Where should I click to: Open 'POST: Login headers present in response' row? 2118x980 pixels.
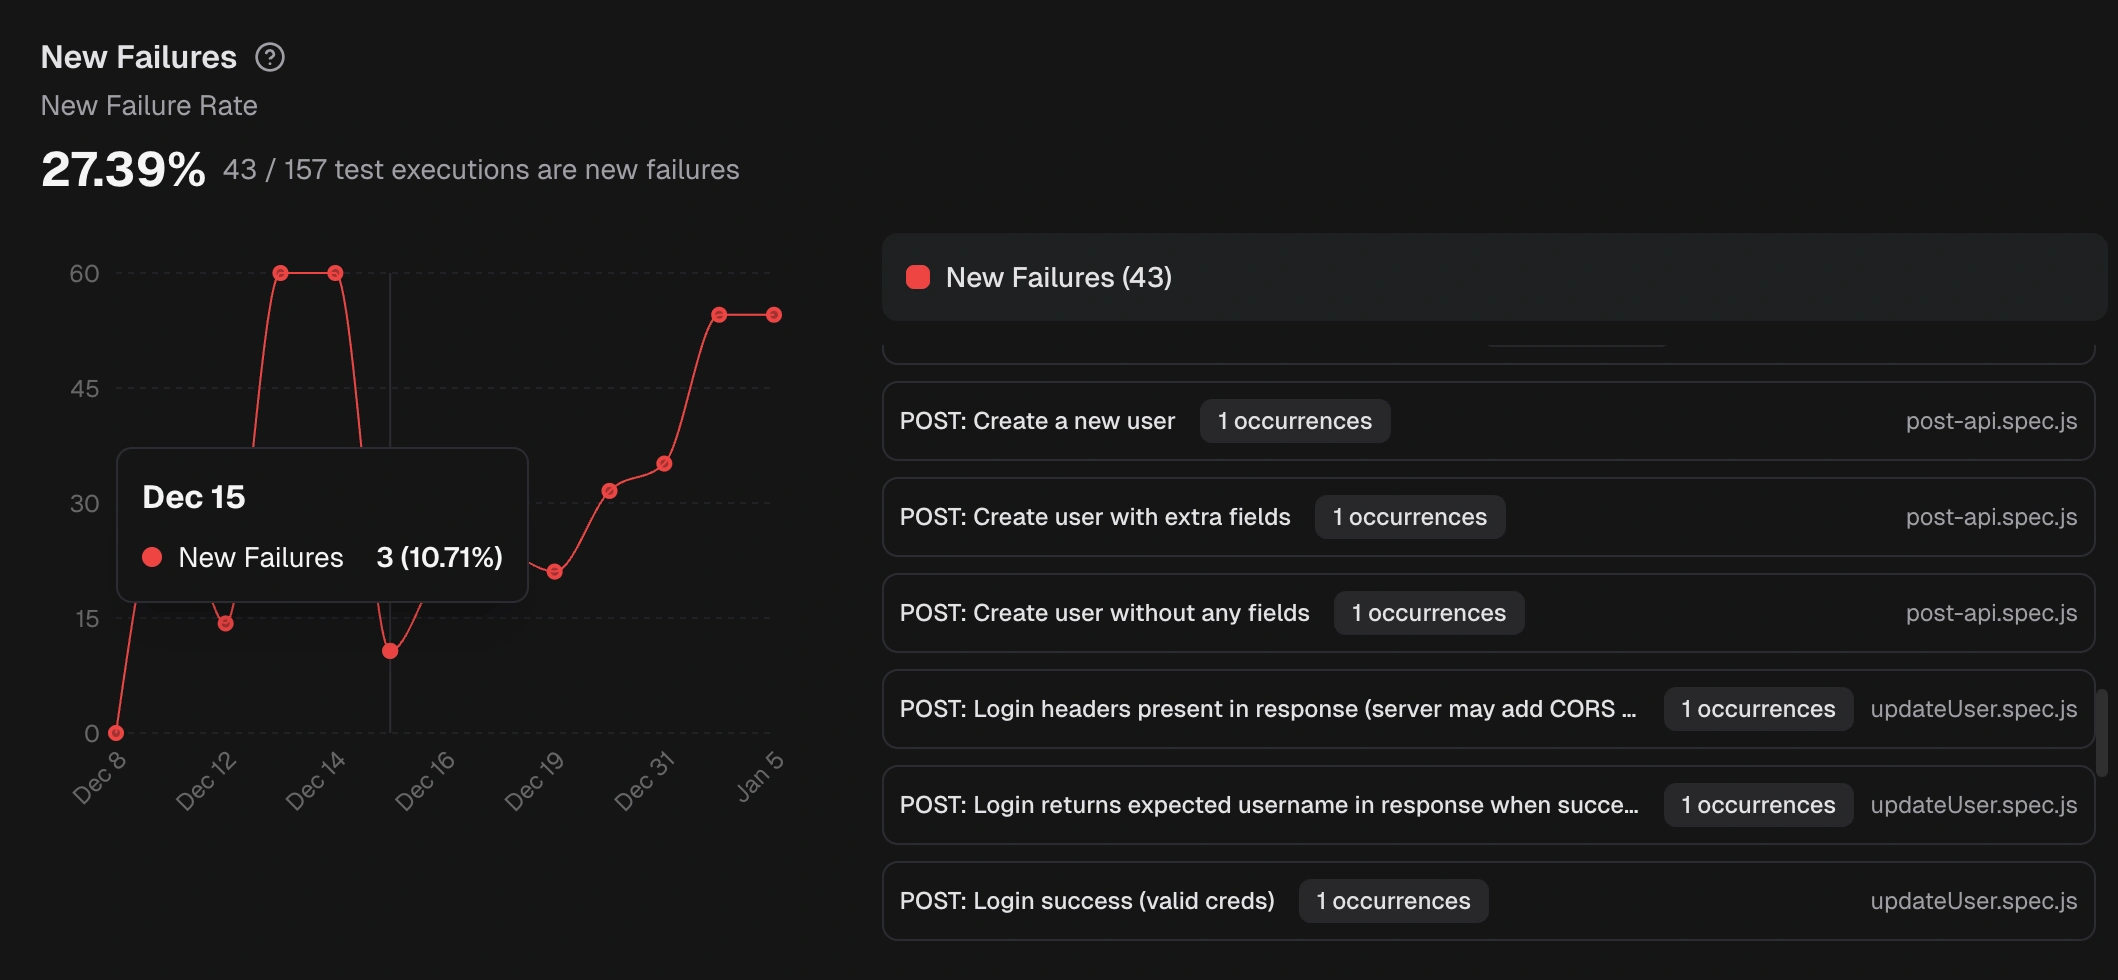tap(1267, 709)
